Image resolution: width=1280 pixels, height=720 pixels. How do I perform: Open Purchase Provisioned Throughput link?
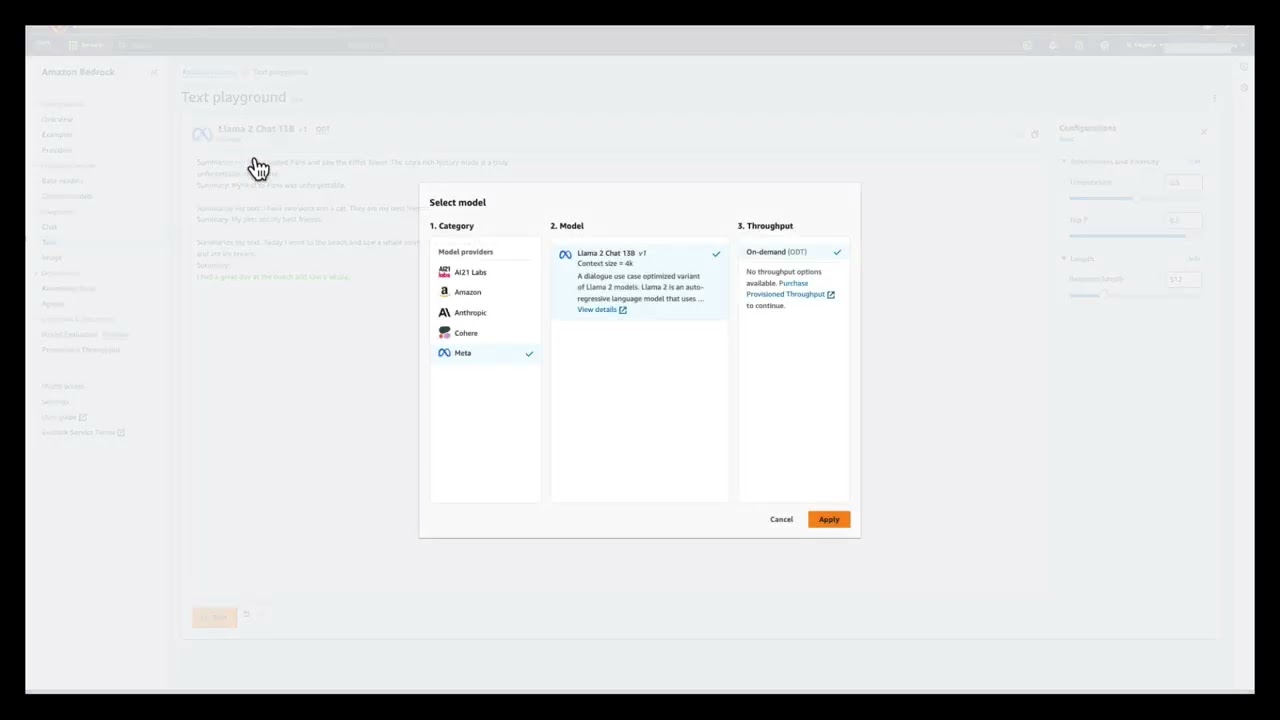pyautogui.click(x=791, y=289)
